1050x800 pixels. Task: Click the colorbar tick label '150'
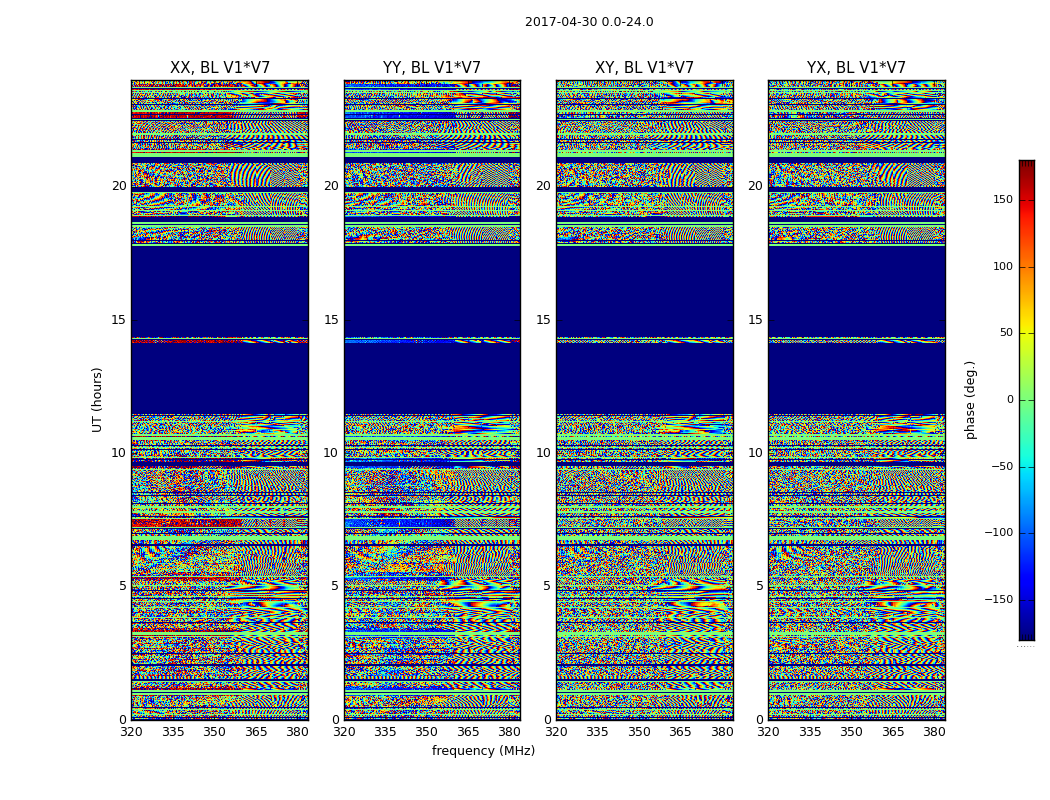[1003, 199]
